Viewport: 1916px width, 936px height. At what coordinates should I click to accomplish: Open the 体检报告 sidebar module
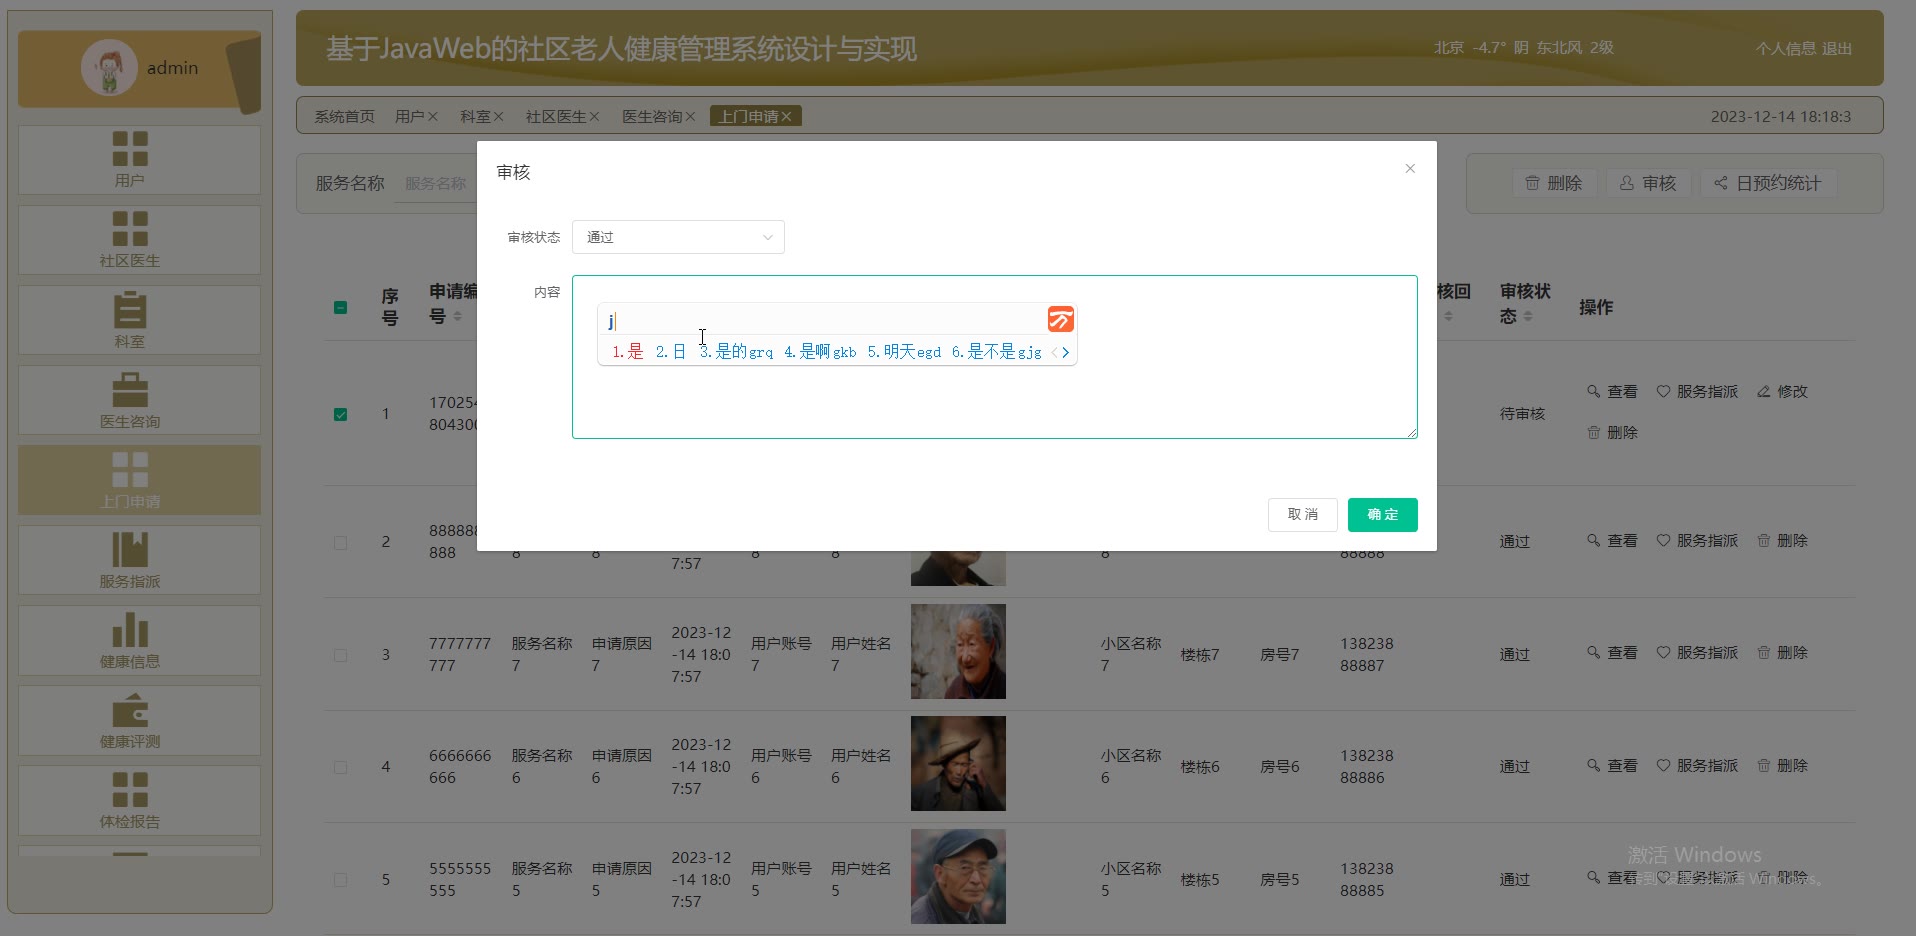tap(139, 800)
